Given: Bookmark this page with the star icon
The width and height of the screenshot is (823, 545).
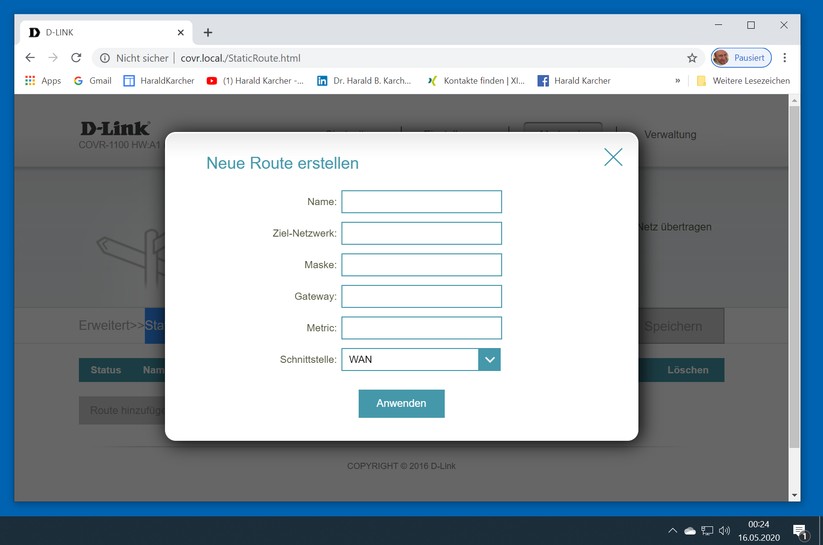Looking at the screenshot, I should [692, 58].
